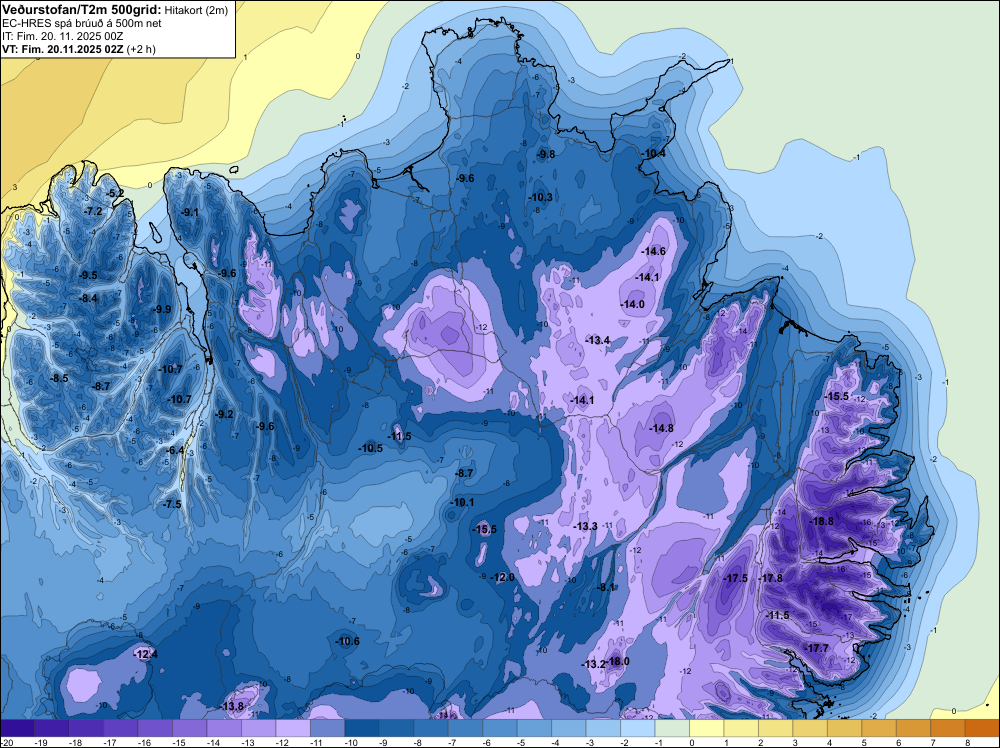Click the -17.5 temperature reading
1000x748 pixels.
(x=736, y=578)
